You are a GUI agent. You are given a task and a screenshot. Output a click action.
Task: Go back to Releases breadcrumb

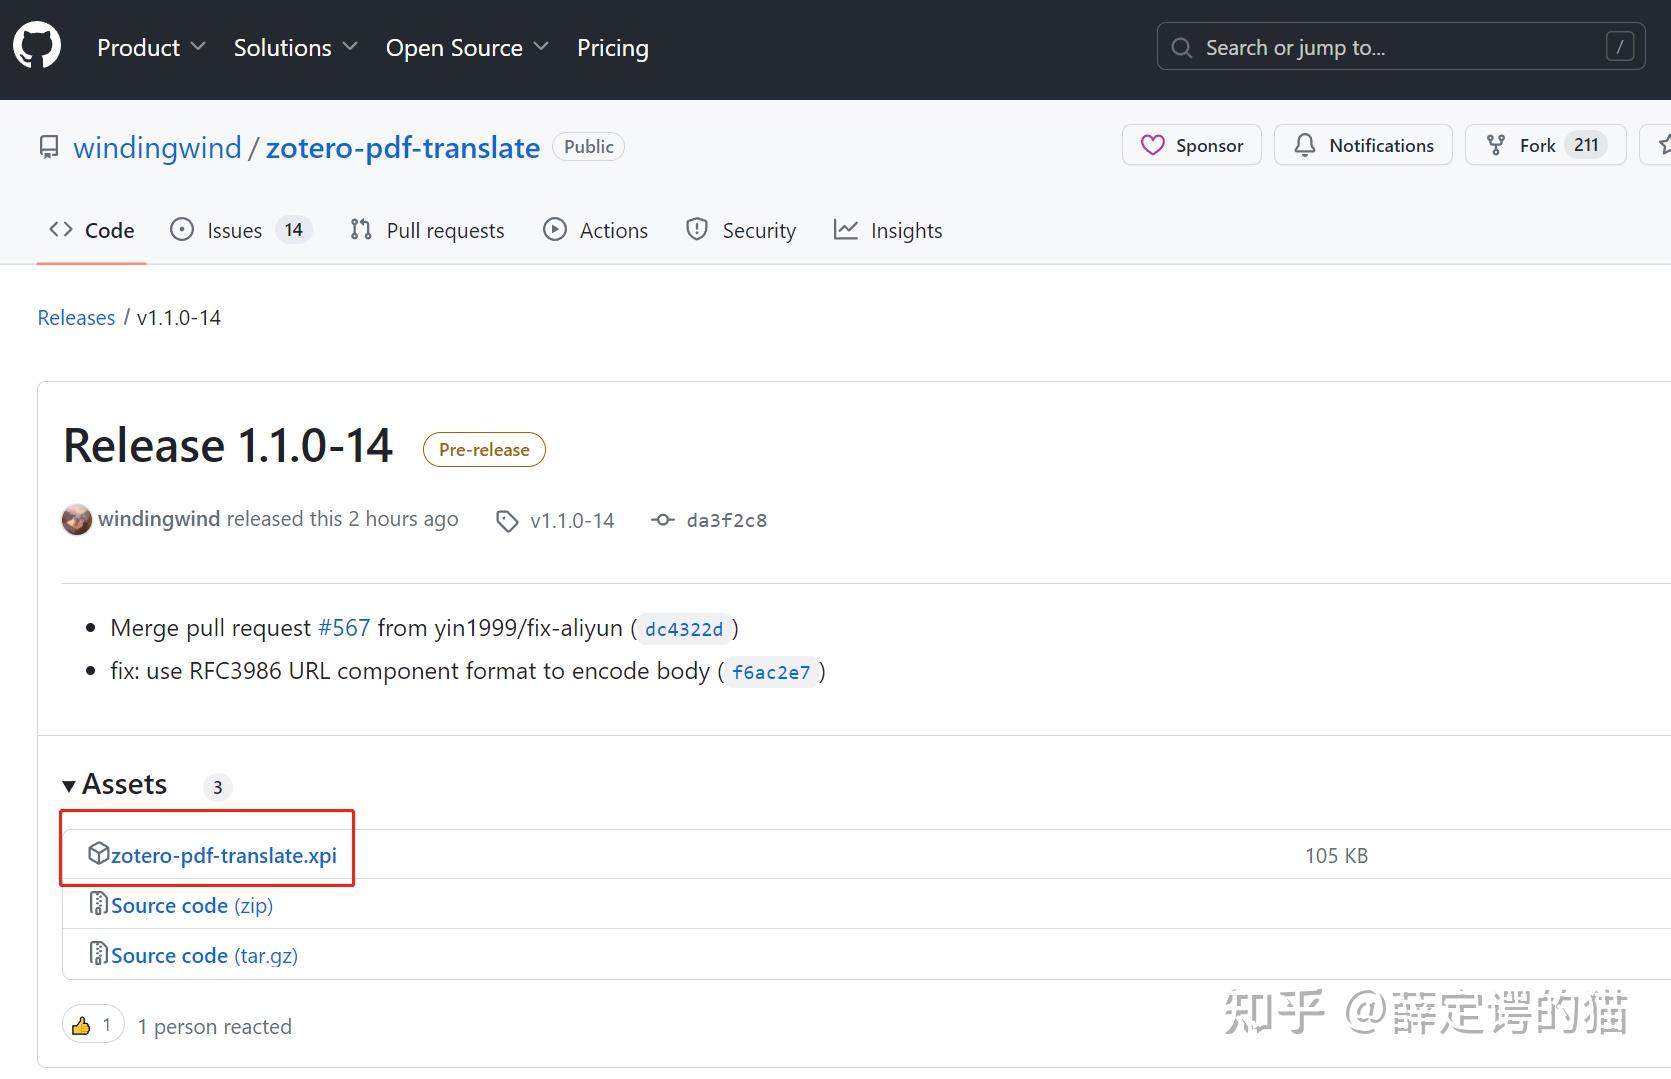coord(76,317)
